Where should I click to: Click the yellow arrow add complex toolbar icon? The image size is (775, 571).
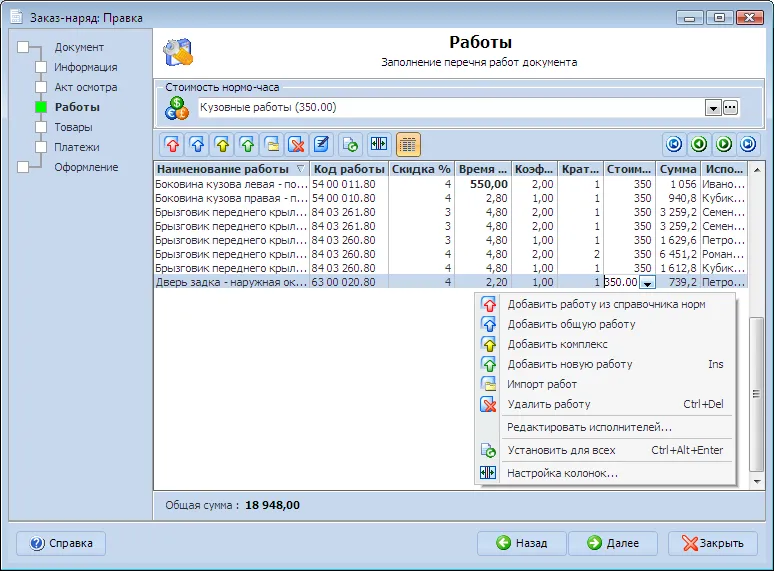click(222, 145)
